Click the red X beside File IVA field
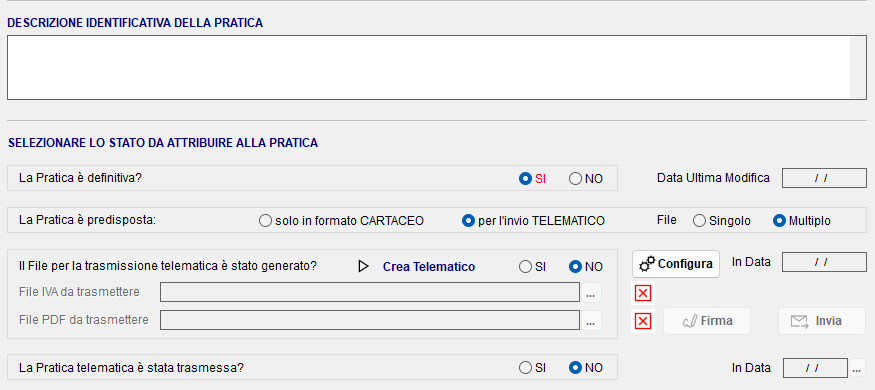The image size is (875, 390). pyautogui.click(x=643, y=293)
